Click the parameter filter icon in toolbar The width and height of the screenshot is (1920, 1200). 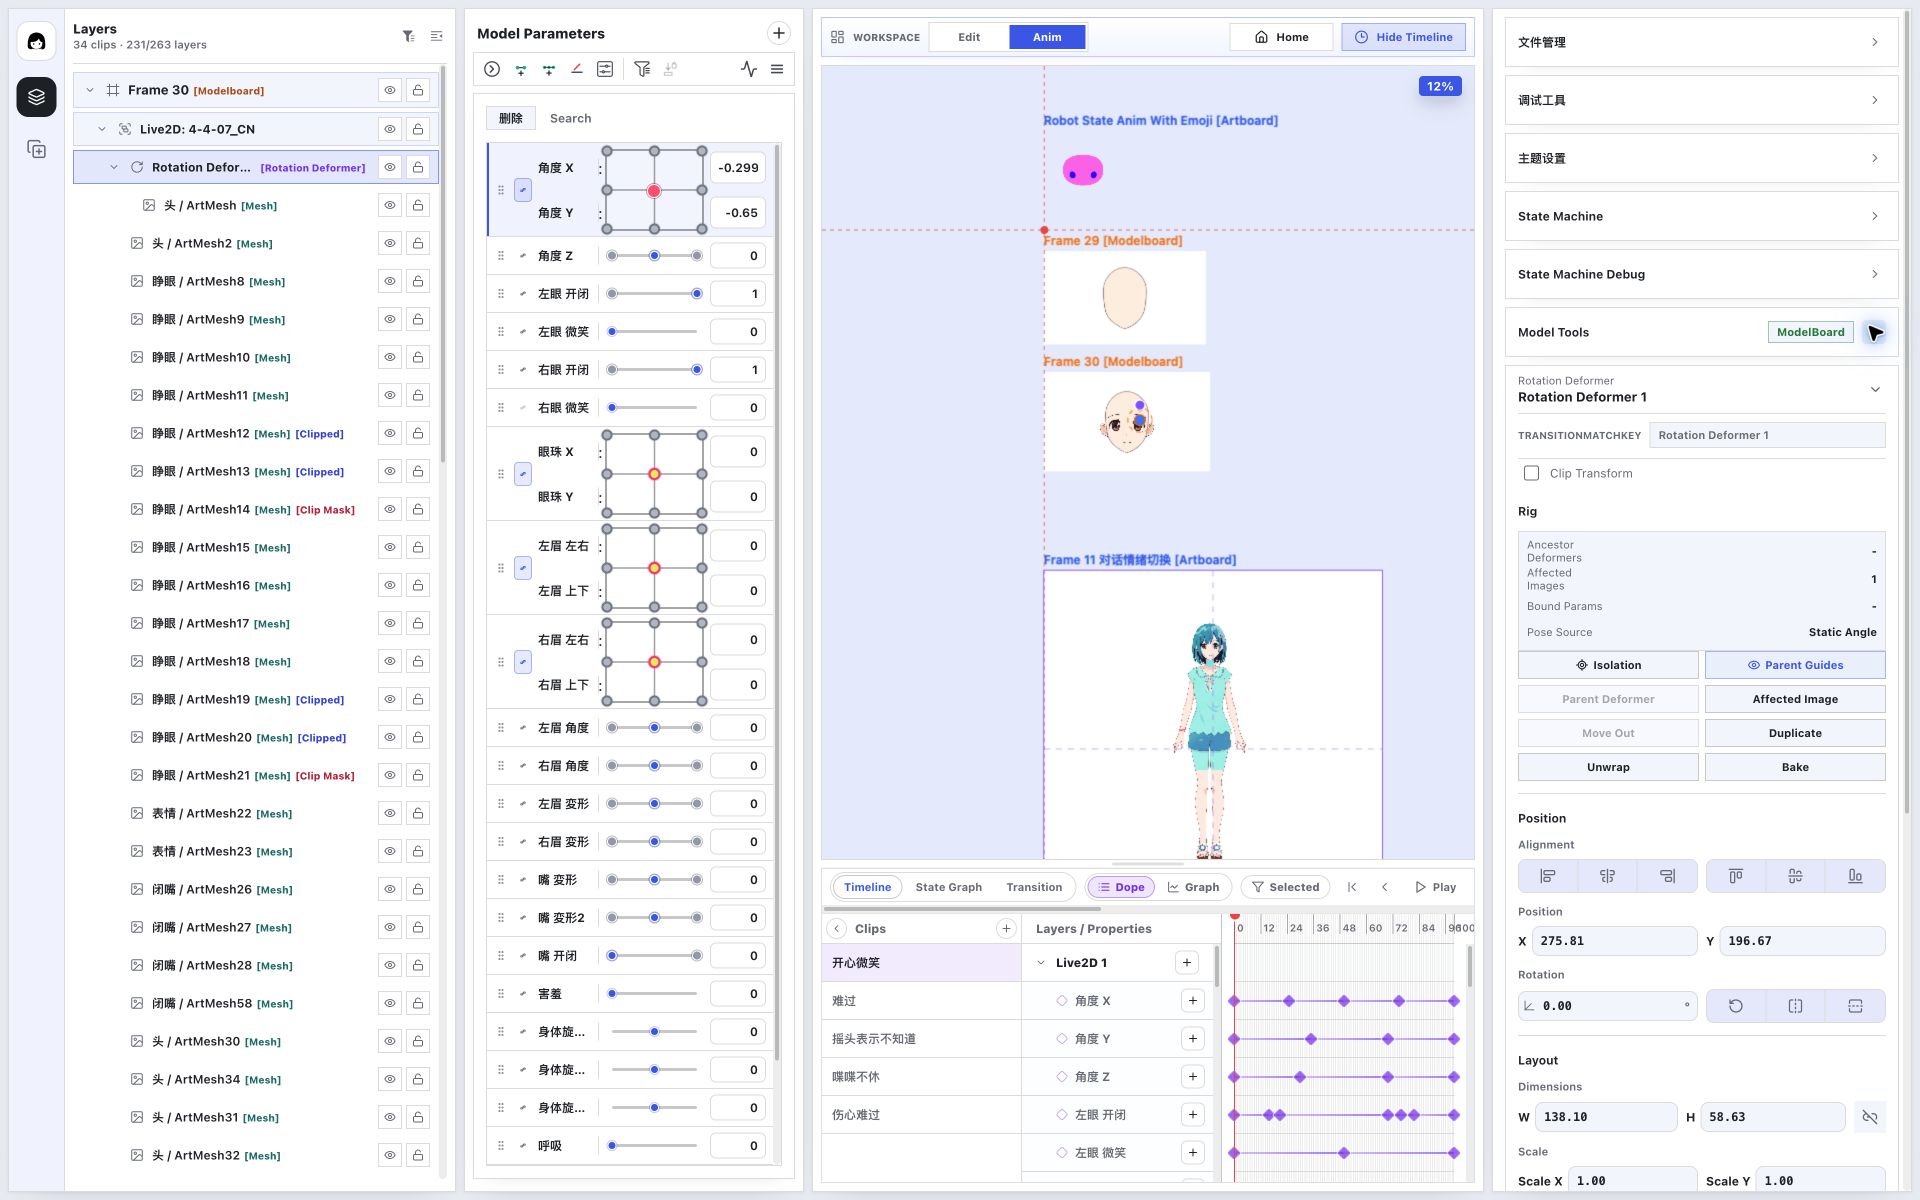(x=642, y=69)
